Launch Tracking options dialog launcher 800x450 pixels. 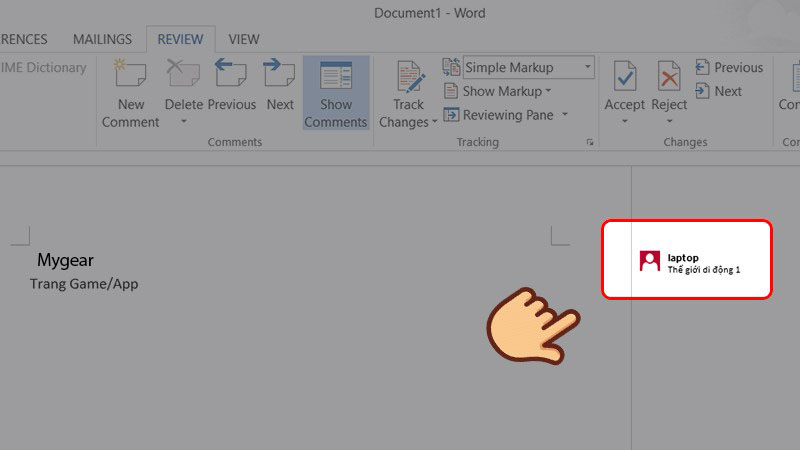(x=590, y=142)
